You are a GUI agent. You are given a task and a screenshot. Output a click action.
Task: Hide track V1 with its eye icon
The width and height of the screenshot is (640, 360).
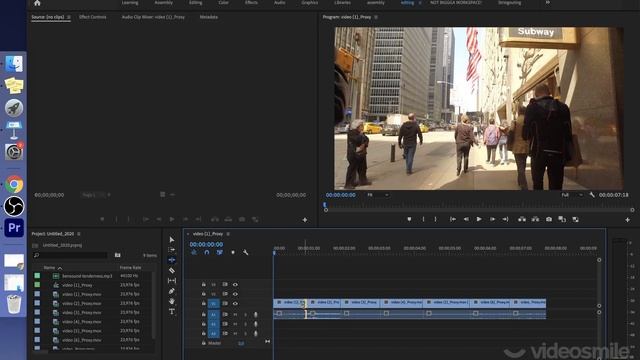[x=235, y=304]
